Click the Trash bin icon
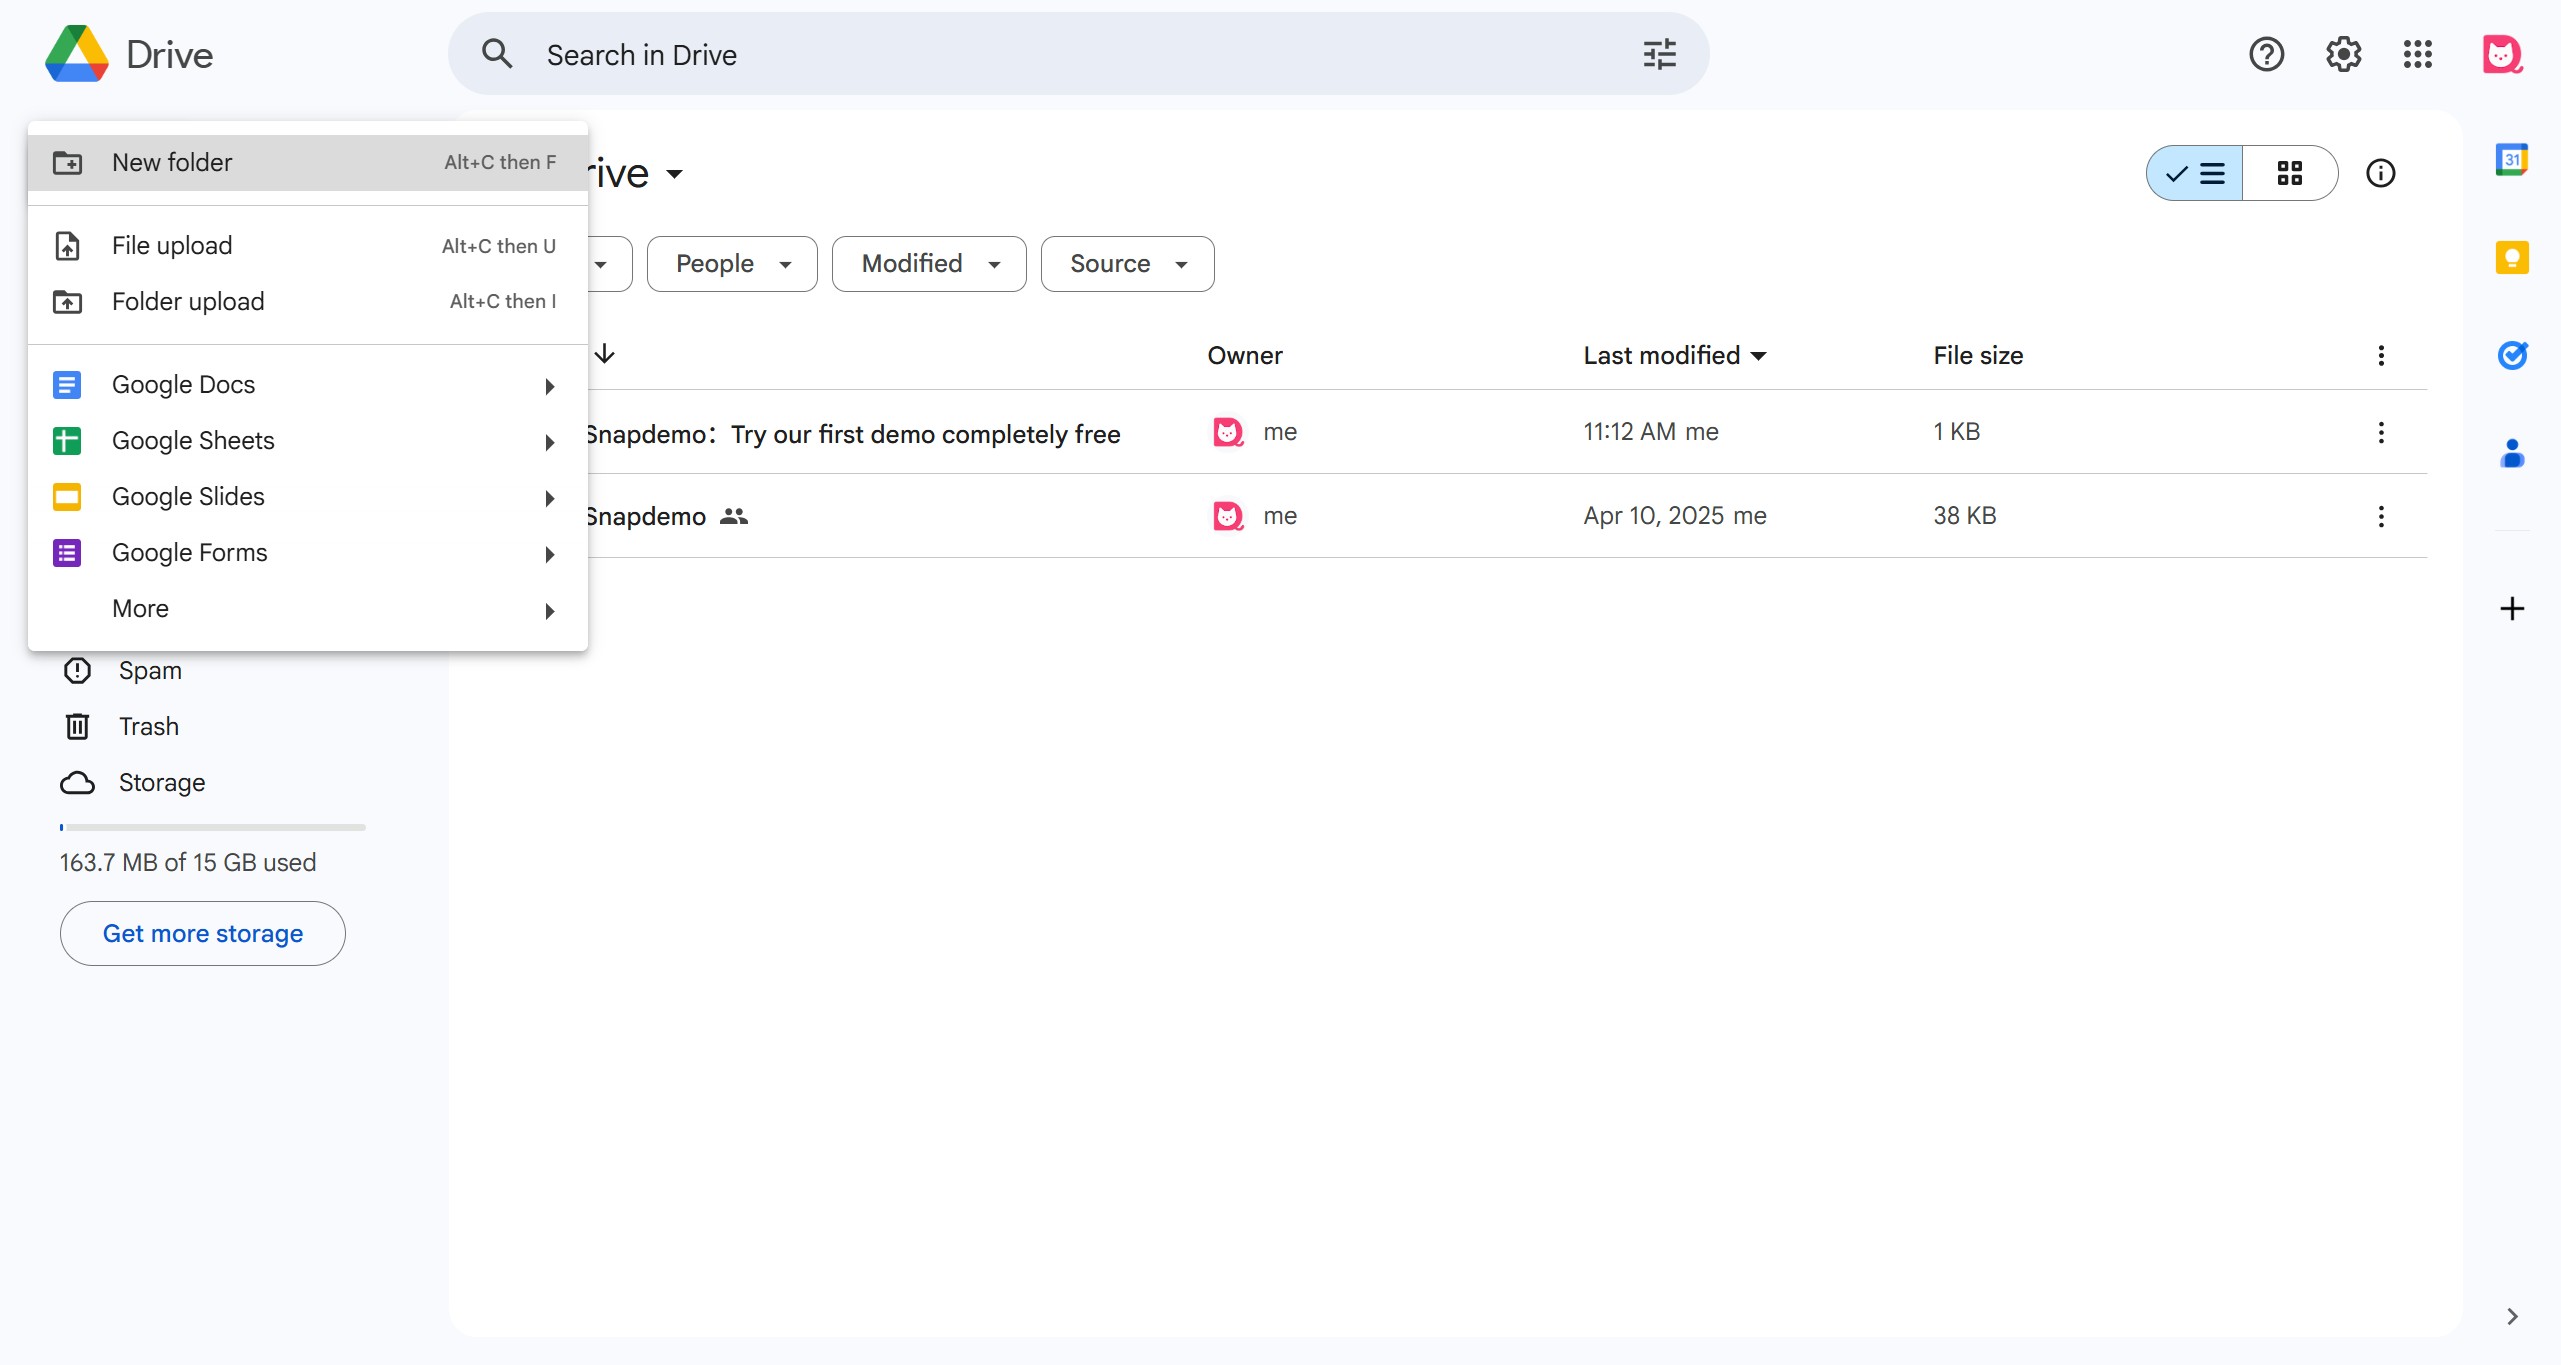The image size is (2561, 1365). [77, 726]
